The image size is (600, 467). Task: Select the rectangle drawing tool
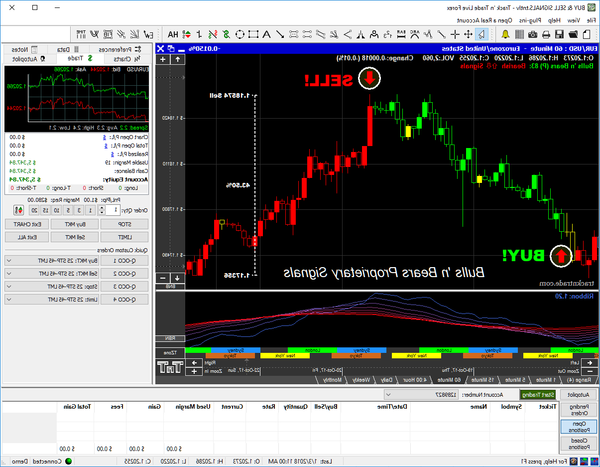click(253, 35)
